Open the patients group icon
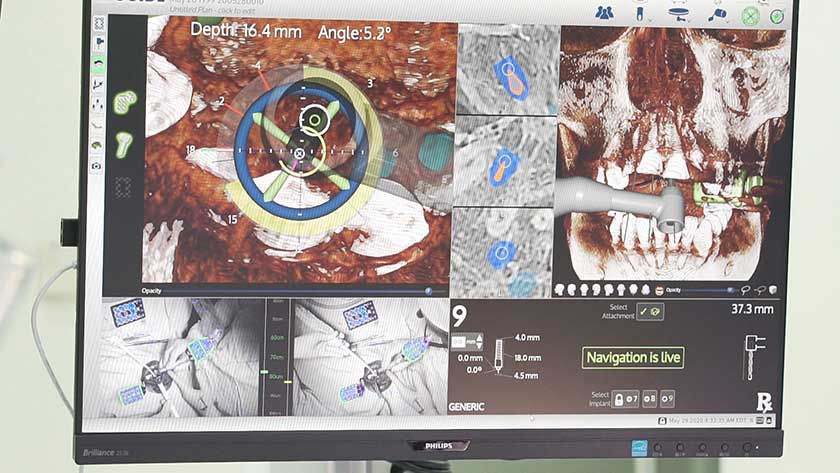The height and width of the screenshot is (473, 840). (604, 13)
